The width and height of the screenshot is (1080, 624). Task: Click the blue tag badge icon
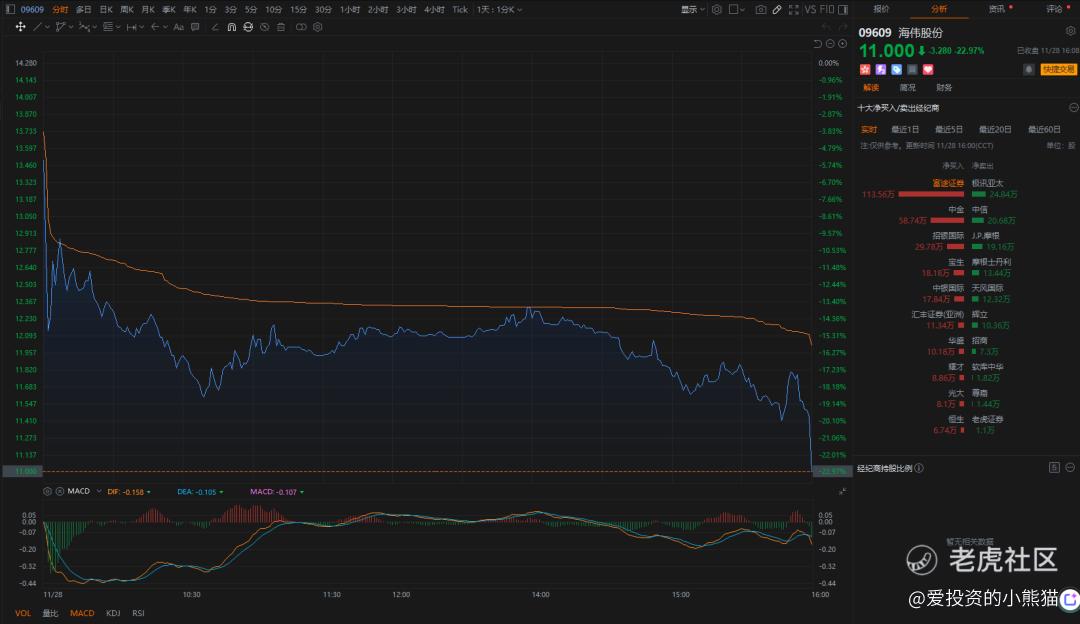coord(897,70)
